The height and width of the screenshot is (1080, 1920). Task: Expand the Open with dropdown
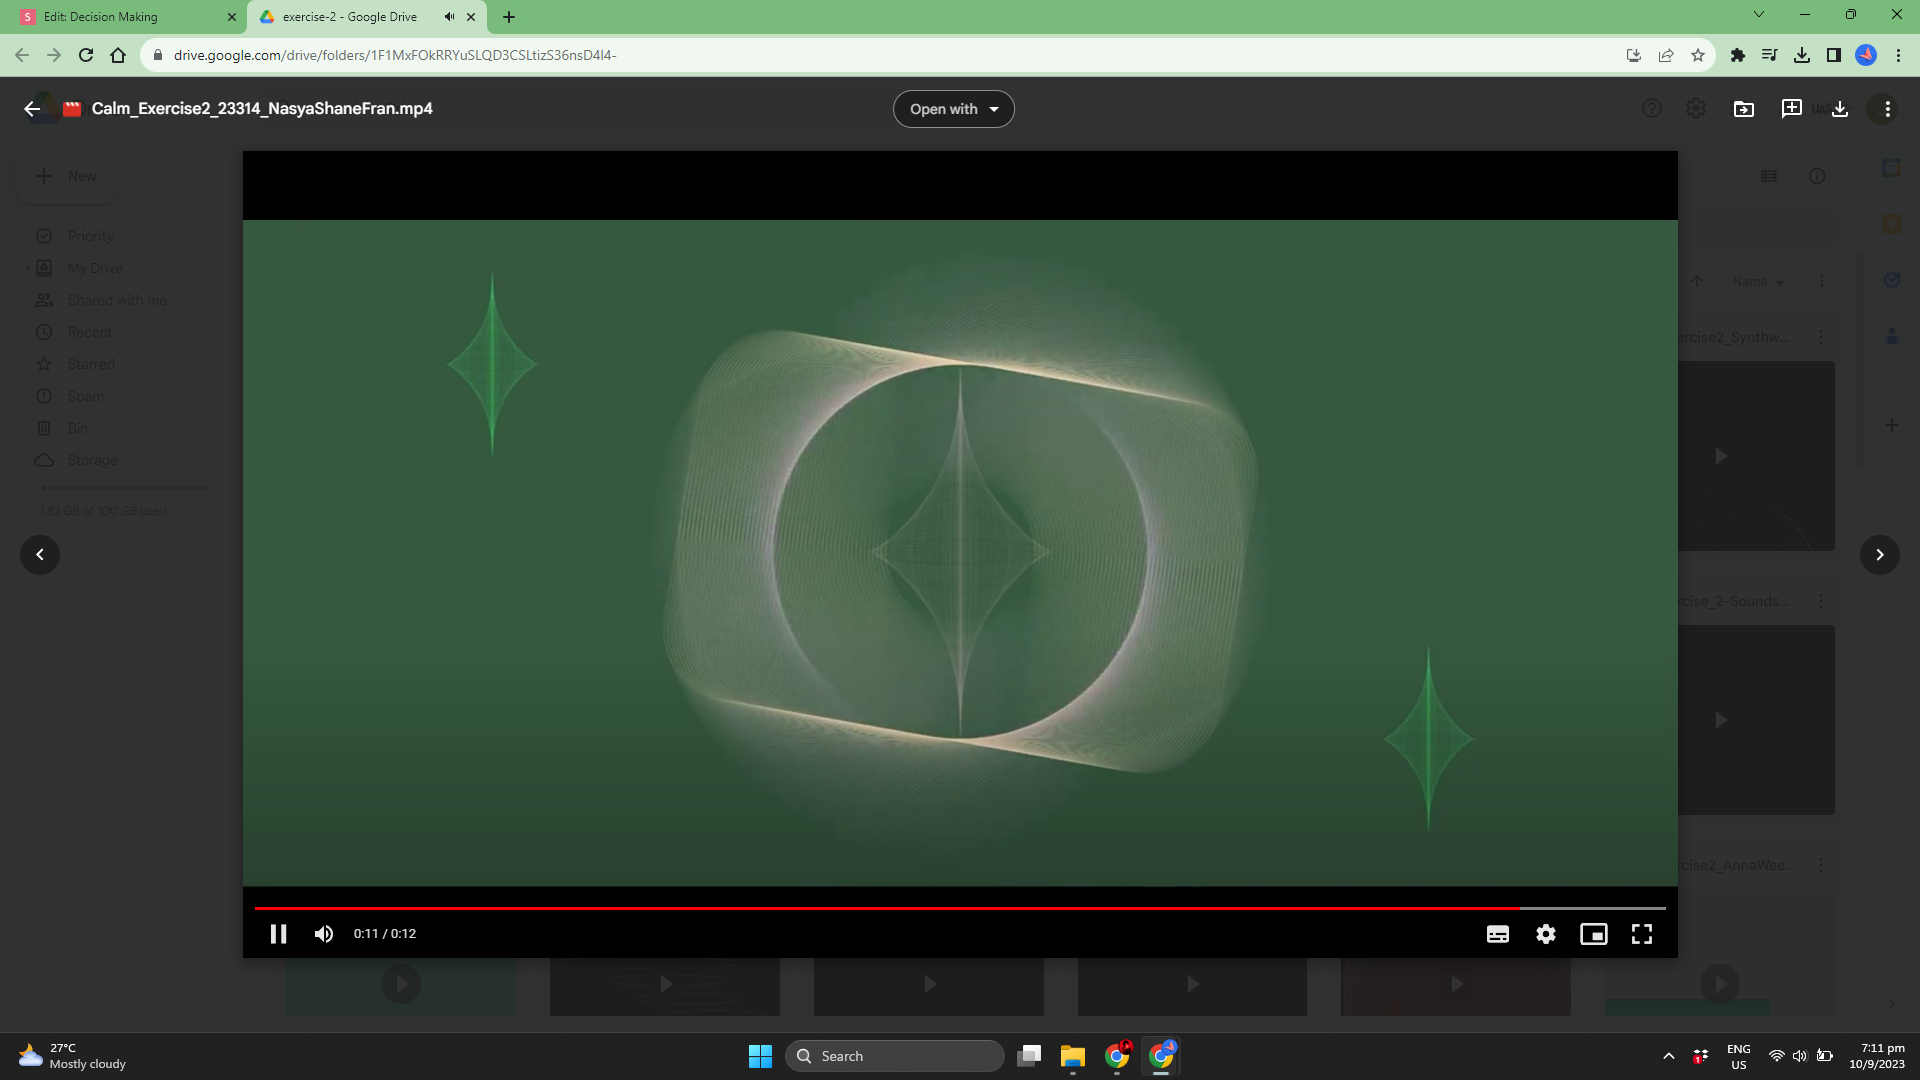[x=953, y=109]
